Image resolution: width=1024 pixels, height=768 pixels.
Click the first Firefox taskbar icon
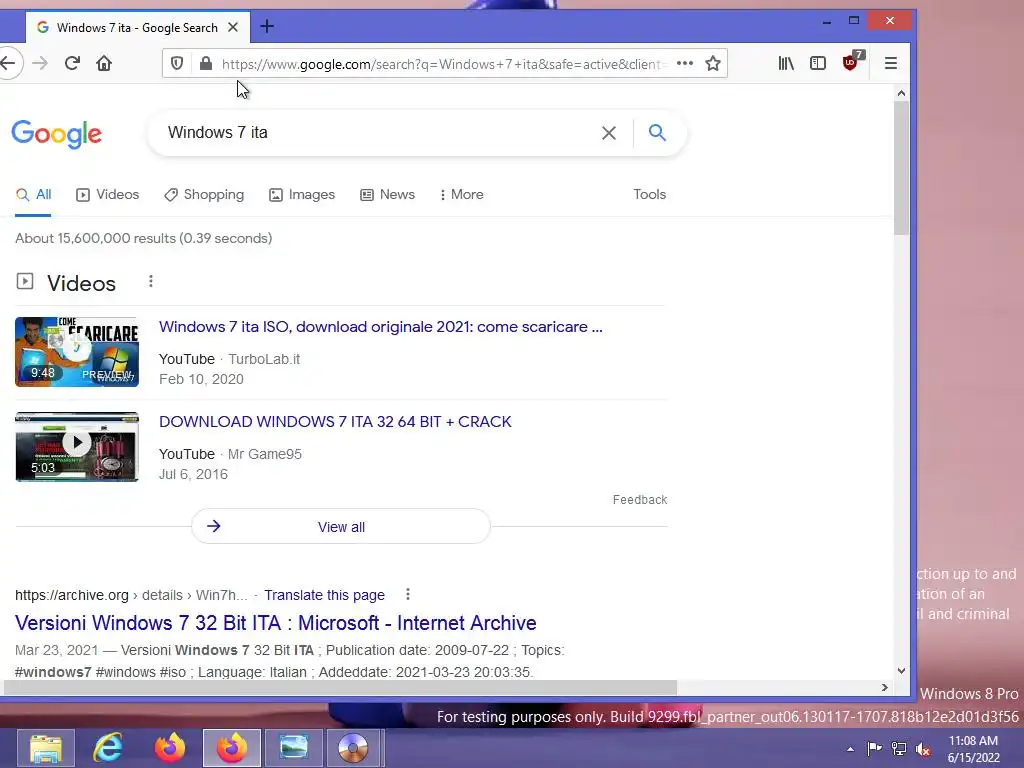170,748
